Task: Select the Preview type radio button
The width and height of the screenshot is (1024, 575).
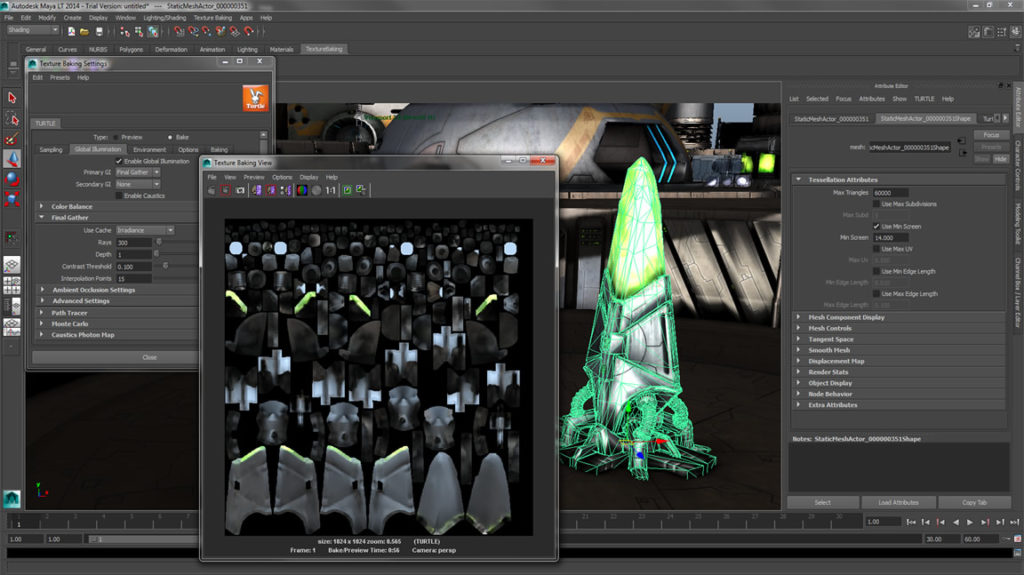Action: pyautogui.click(x=116, y=137)
